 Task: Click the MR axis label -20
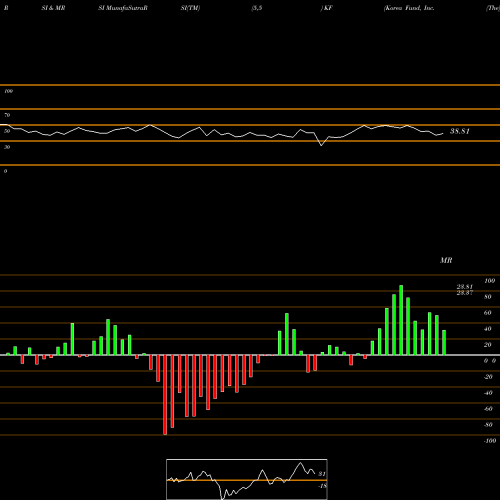[488, 377]
